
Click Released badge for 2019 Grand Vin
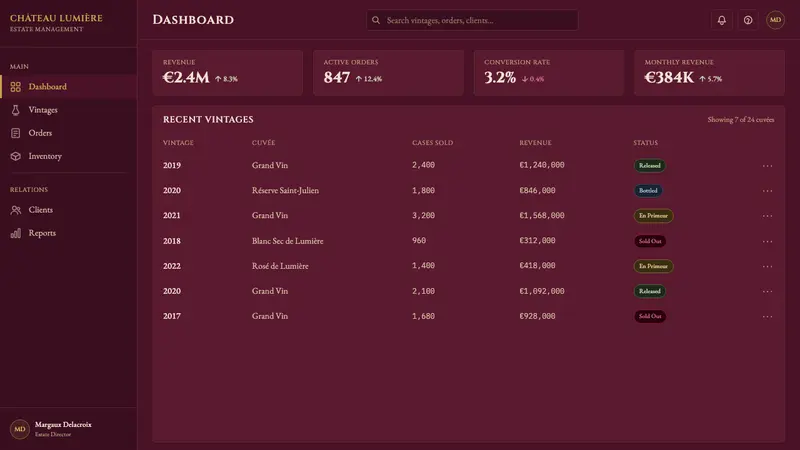pyautogui.click(x=649, y=165)
